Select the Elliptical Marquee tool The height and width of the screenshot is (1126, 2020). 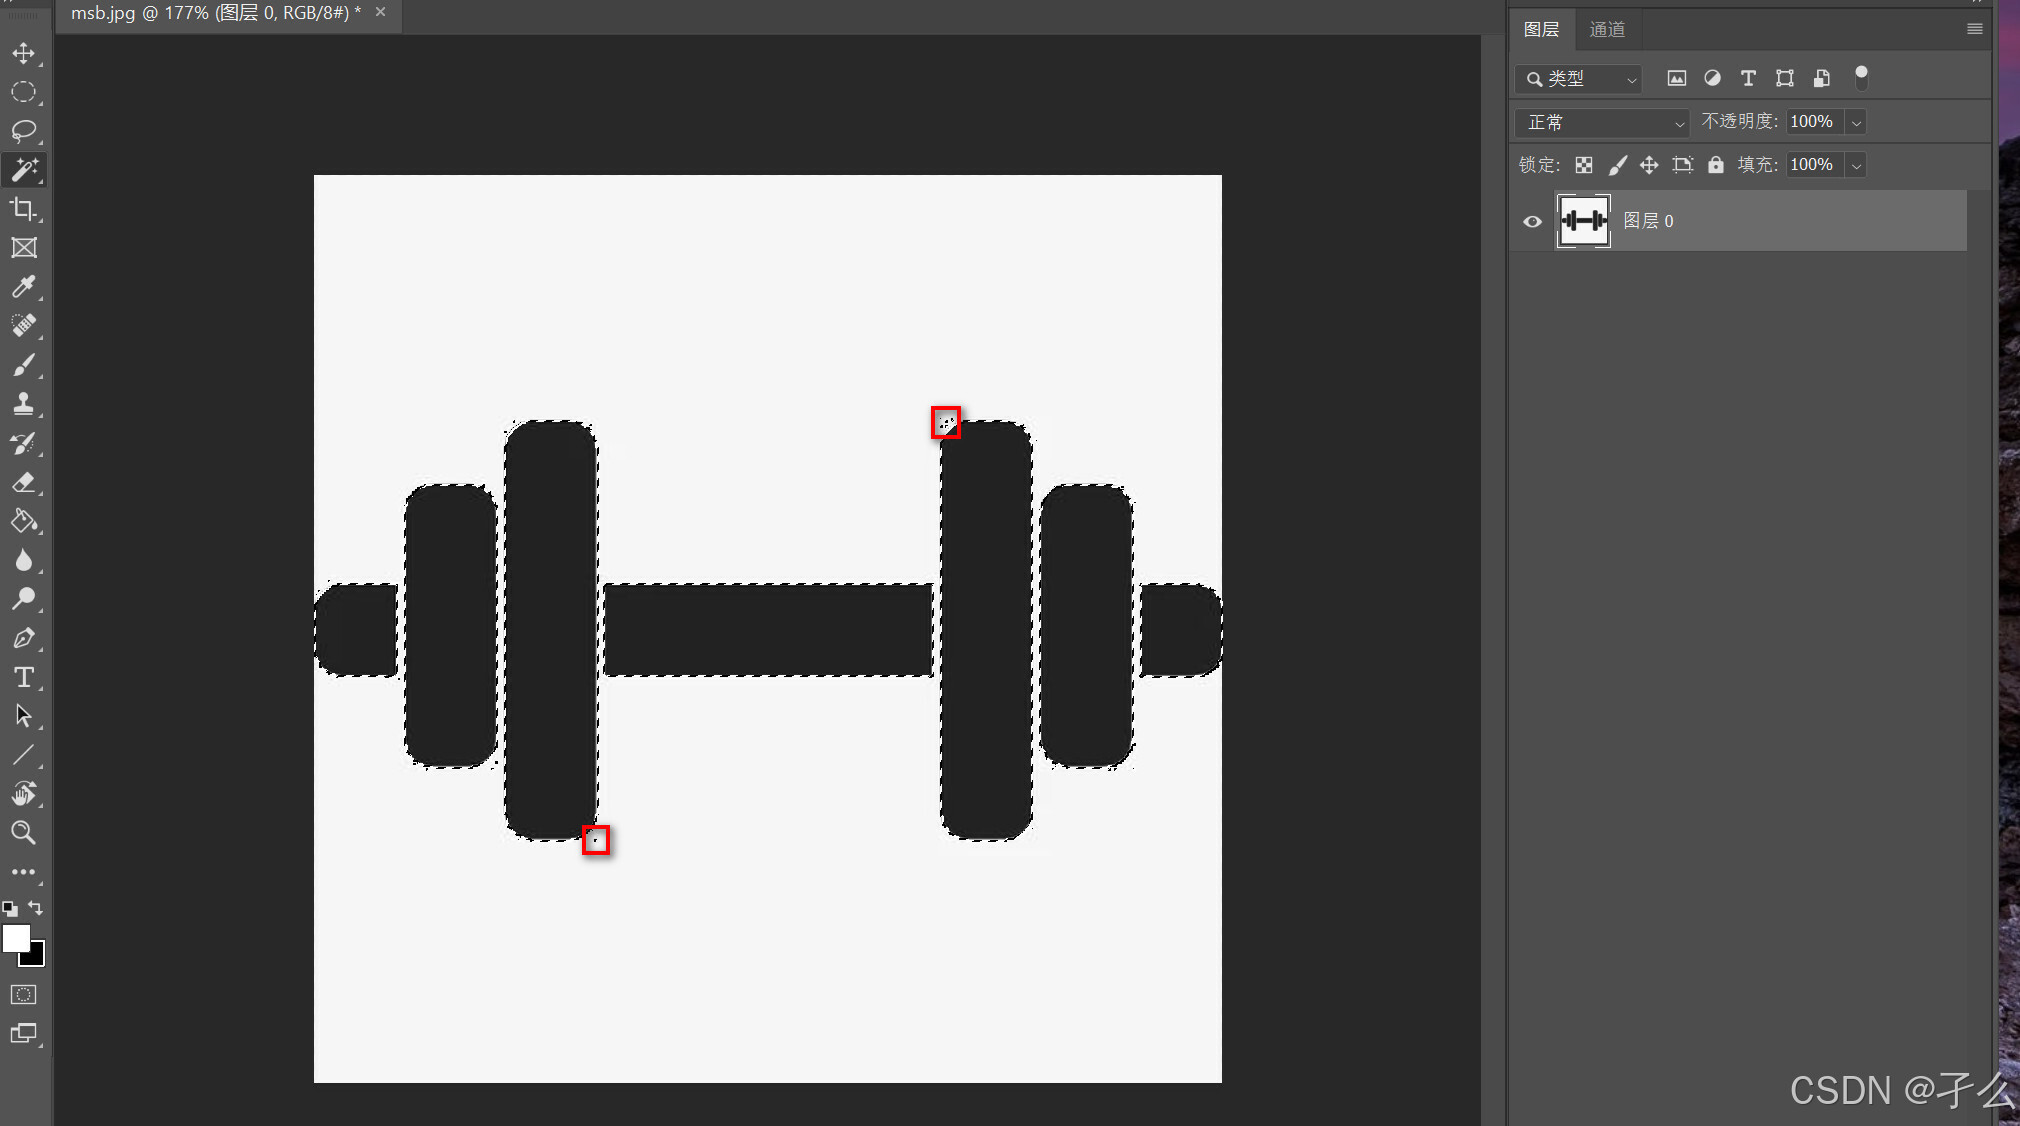(23, 92)
